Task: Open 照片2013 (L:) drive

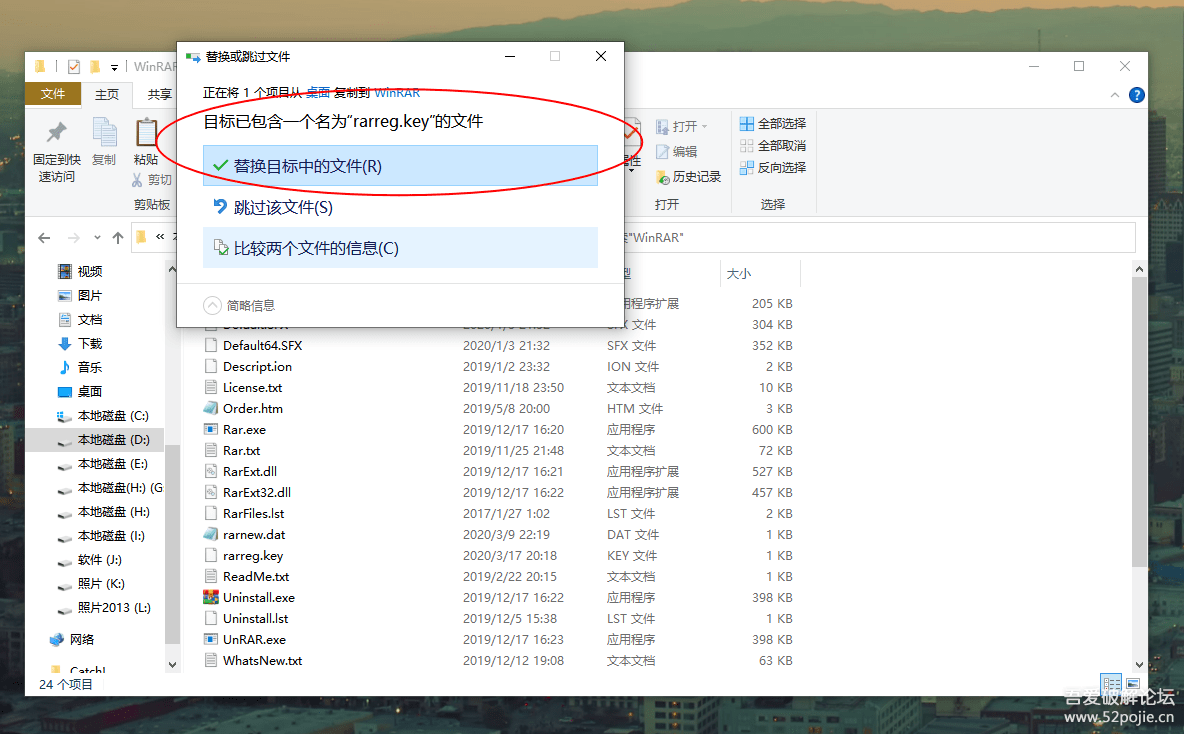Action: [114, 607]
